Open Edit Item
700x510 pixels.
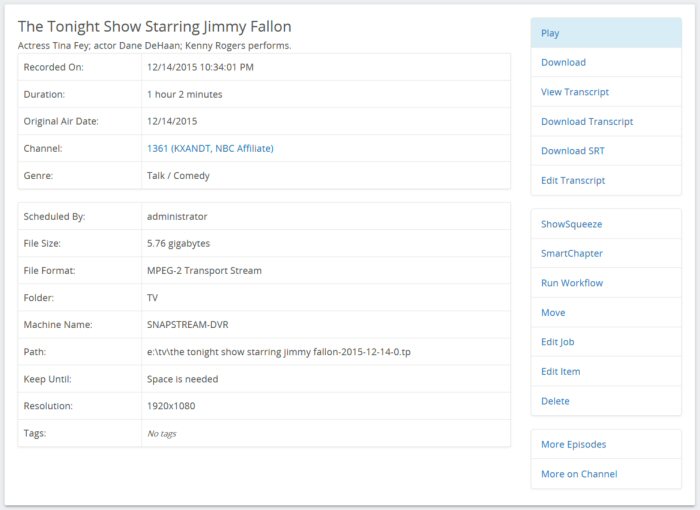click(x=606, y=372)
